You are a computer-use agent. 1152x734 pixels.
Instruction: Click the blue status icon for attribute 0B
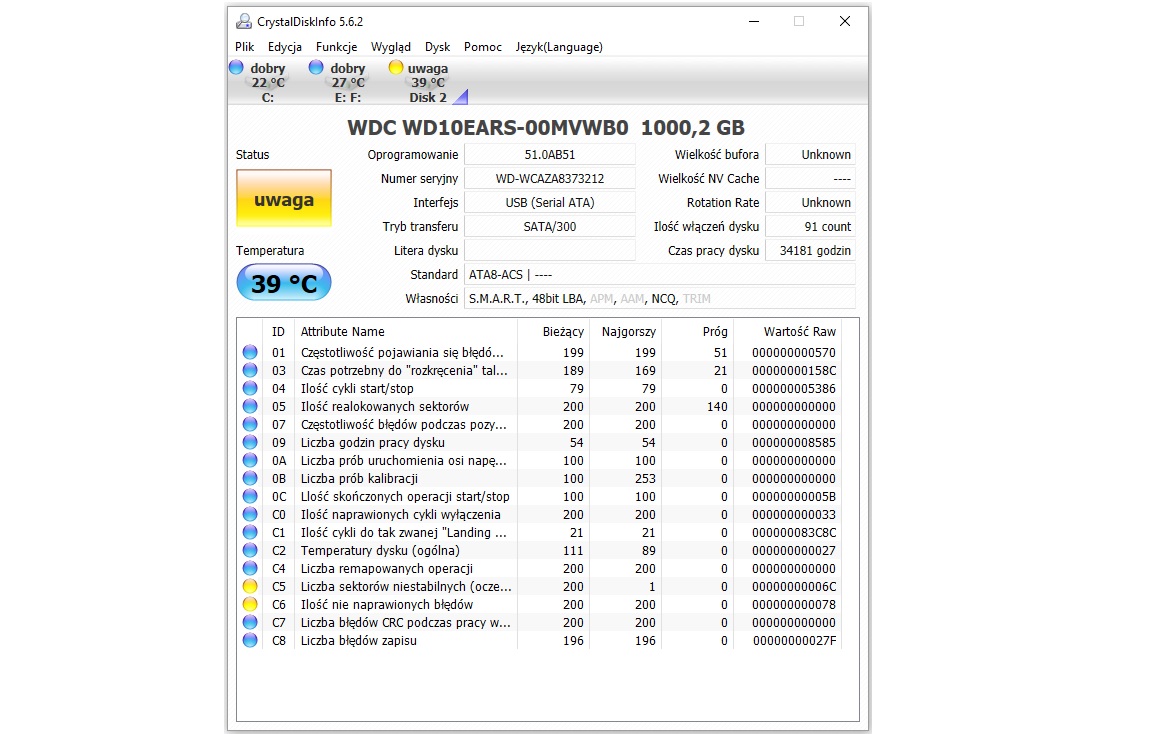tap(250, 478)
